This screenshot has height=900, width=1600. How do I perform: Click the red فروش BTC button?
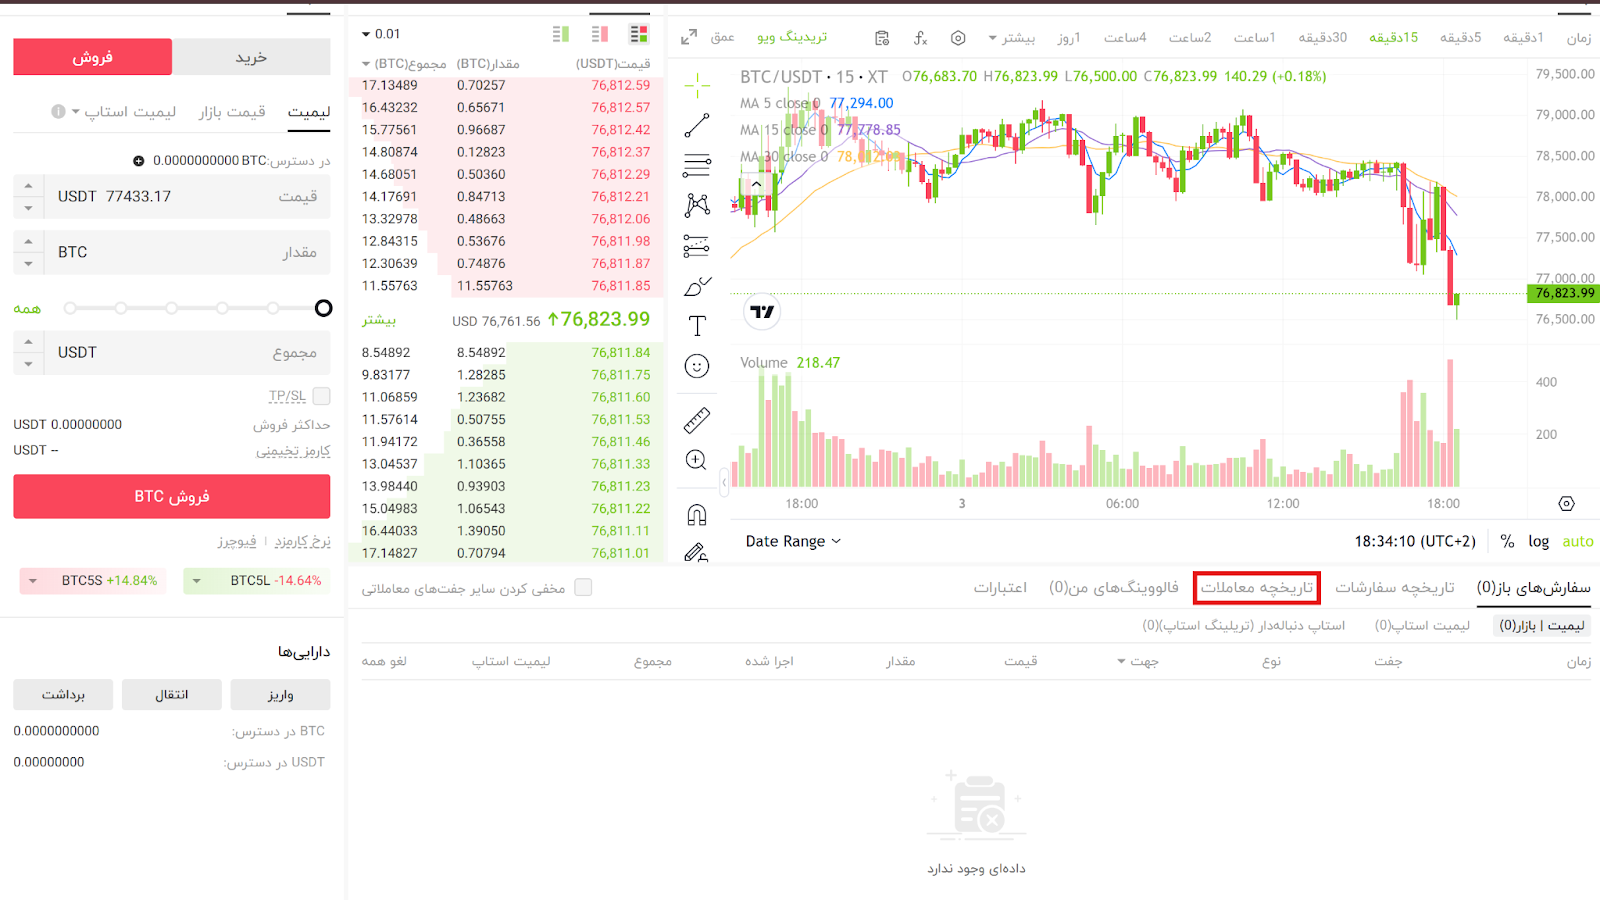coord(171,496)
